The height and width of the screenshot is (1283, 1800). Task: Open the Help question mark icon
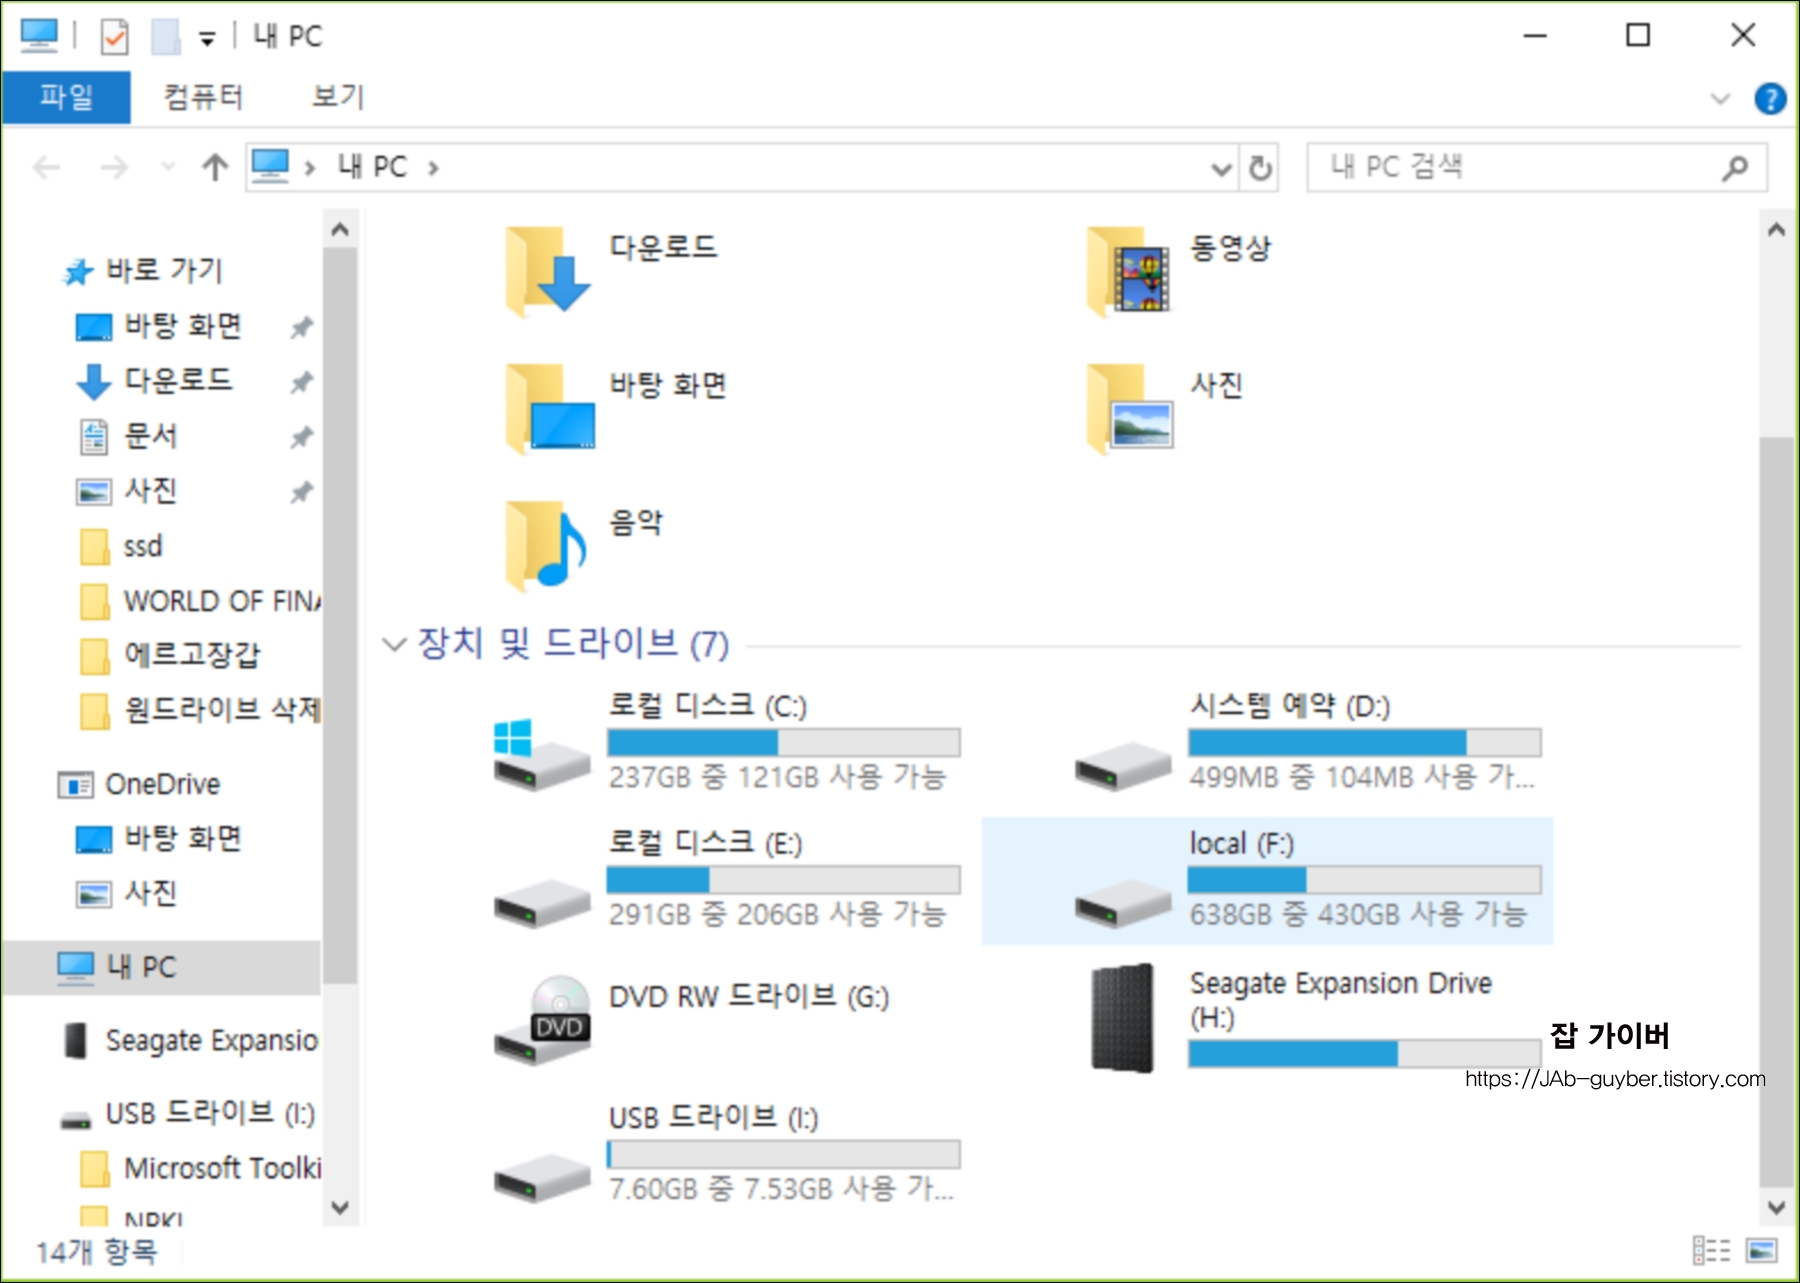1770,98
